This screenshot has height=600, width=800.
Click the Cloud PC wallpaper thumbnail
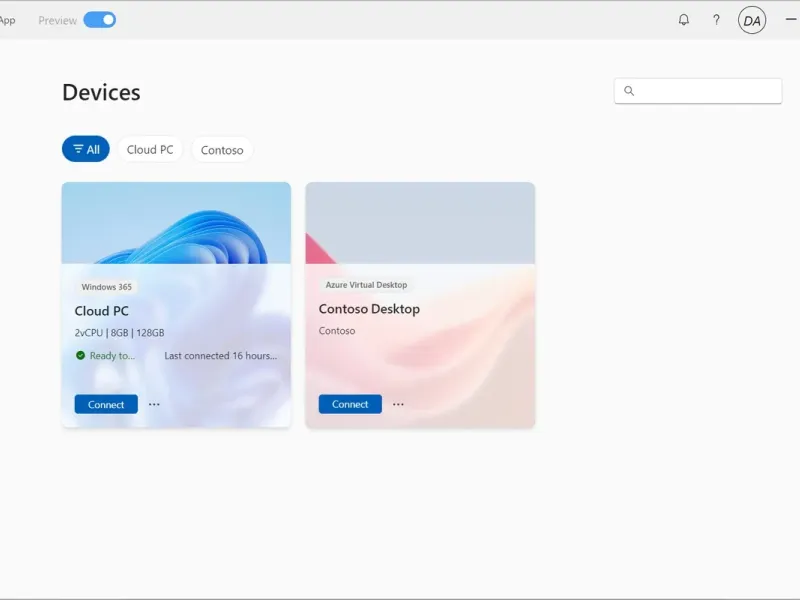coord(177,223)
